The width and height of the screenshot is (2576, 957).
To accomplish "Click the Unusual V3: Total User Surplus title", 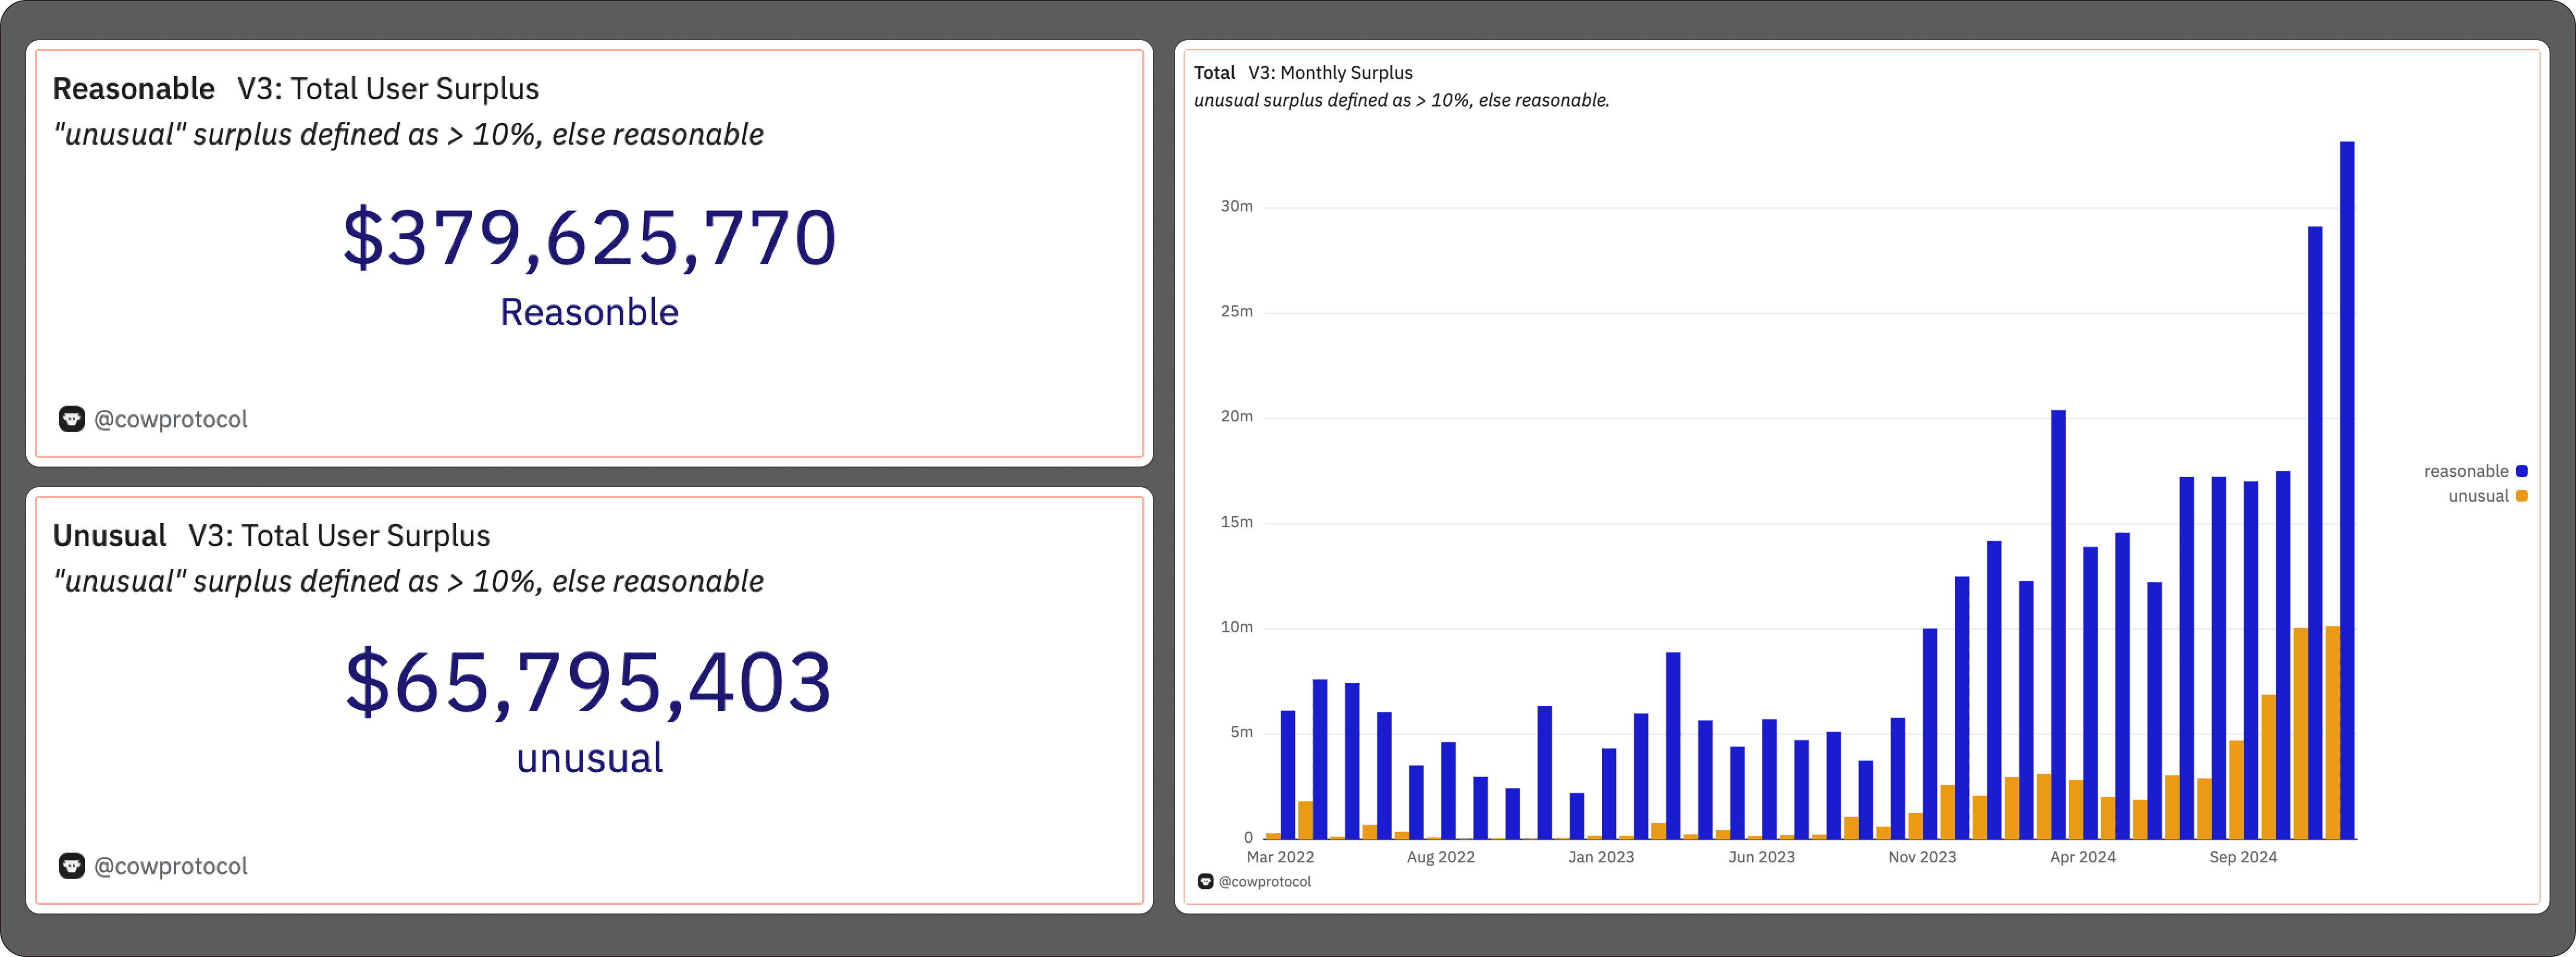I will 271,536.
